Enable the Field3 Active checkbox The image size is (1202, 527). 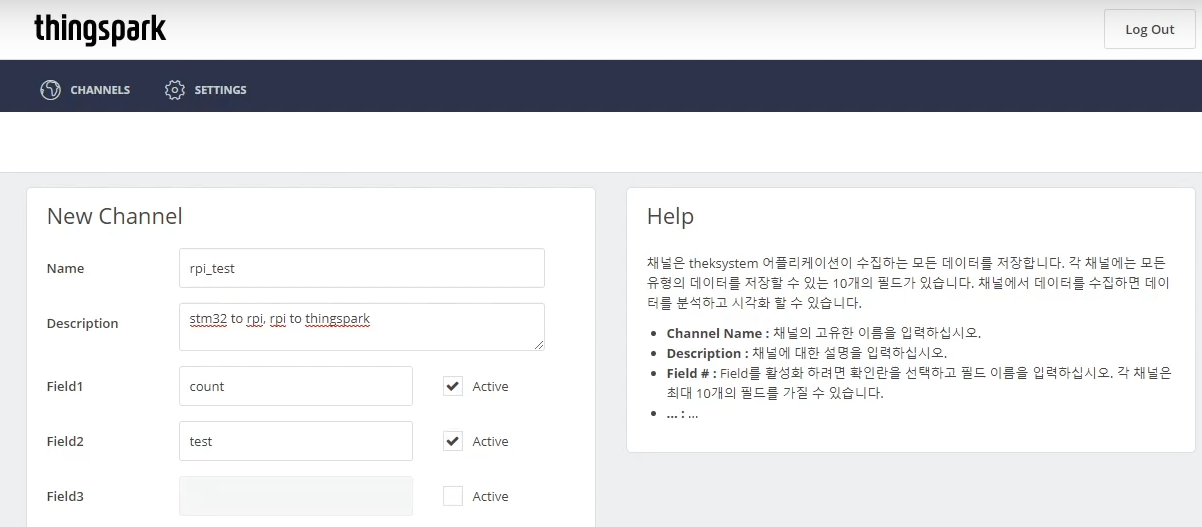coord(453,496)
